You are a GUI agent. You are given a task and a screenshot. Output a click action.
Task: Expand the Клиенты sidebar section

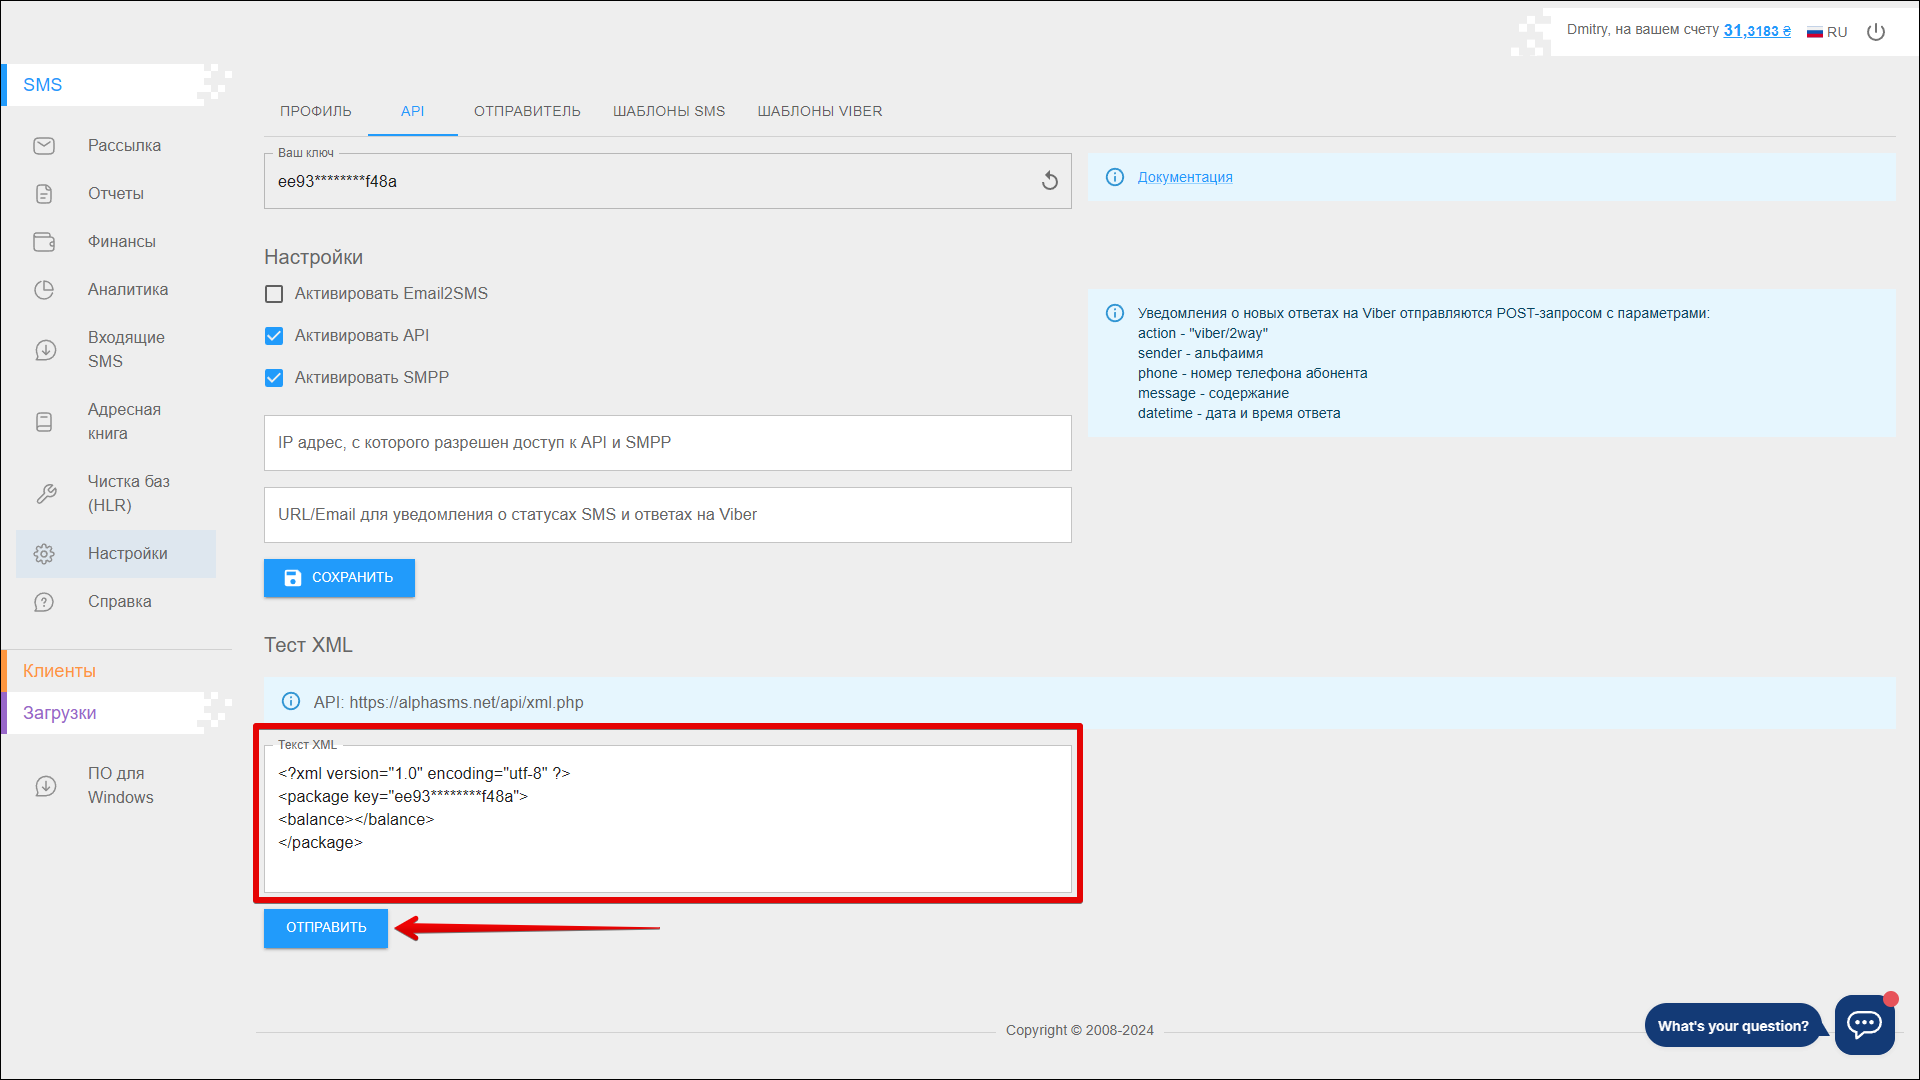point(60,671)
